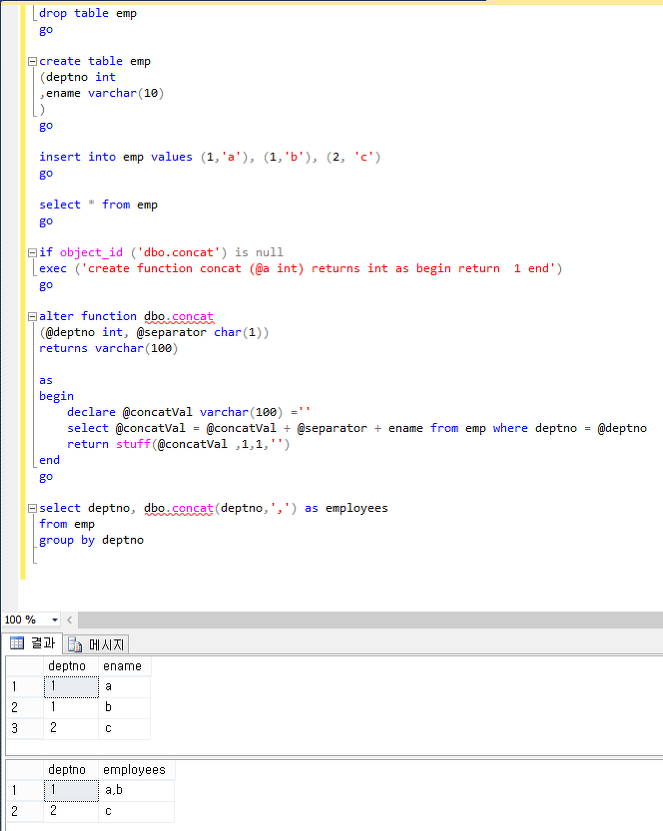Switch to the 결과 results tab
The height and width of the screenshot is (831, 663).
[x=33, y=643]
